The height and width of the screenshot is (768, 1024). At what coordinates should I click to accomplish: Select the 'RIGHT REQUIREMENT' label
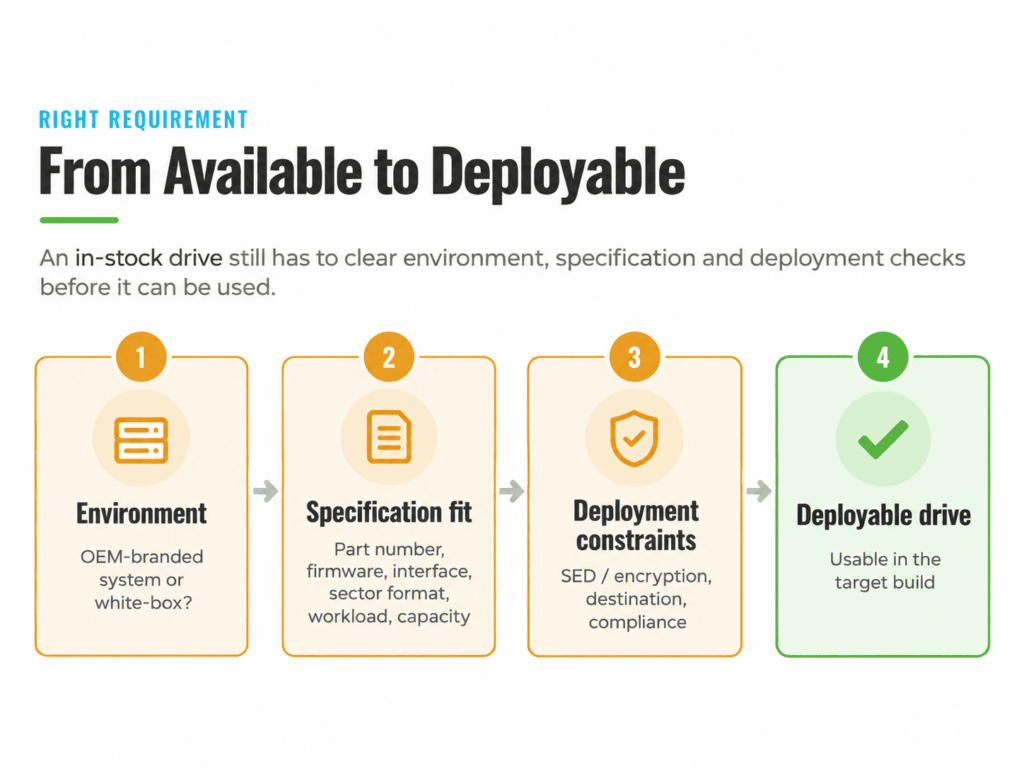(x=144, y=120)
